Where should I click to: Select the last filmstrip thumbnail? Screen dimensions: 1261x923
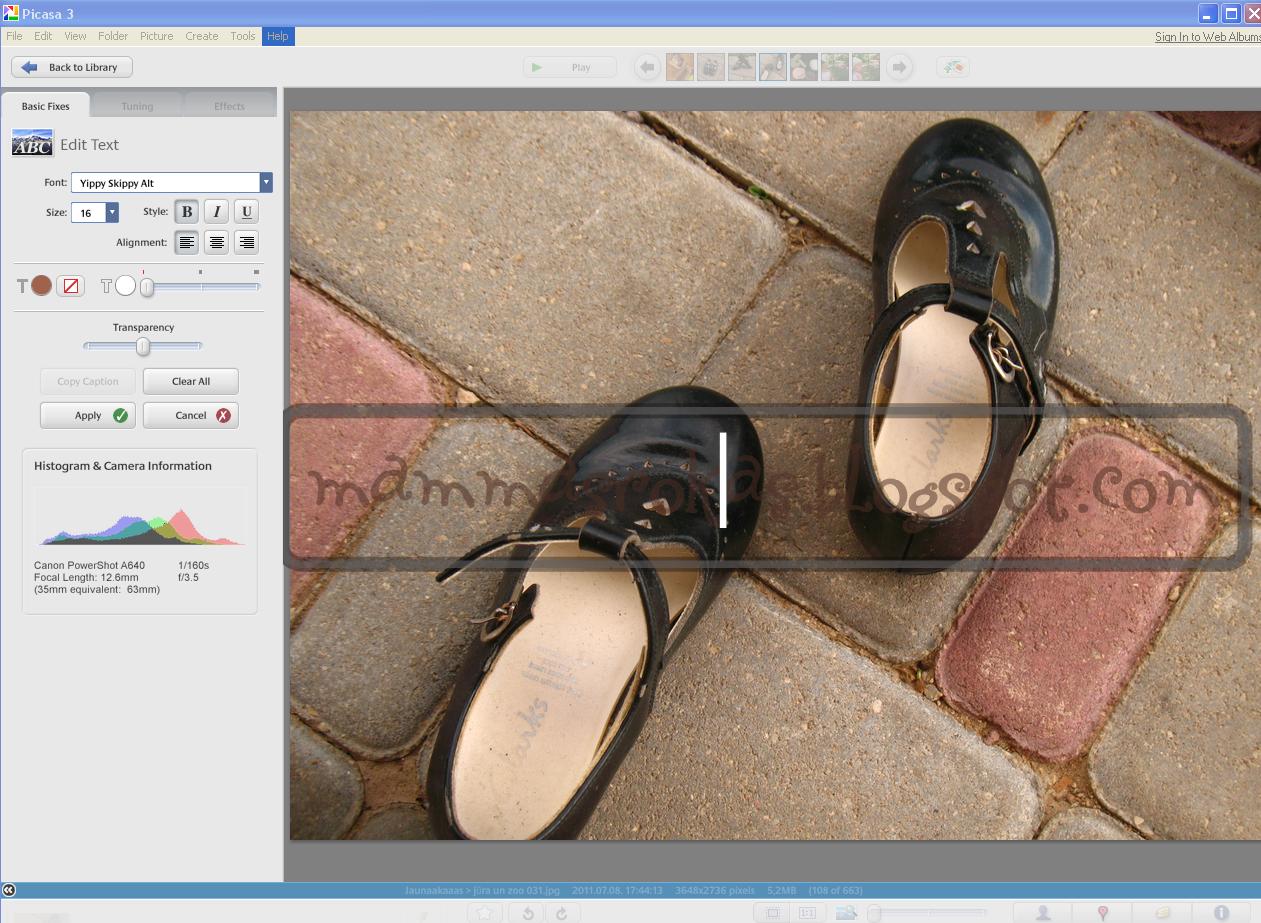click(x=865, y=67)
